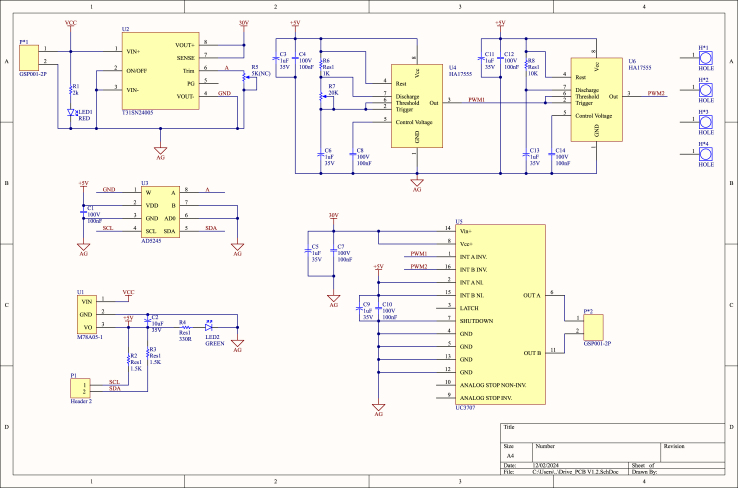Click the Title field in title block
Image resolution: width=738 pixels, height=488 pixels.
point(612,433)
